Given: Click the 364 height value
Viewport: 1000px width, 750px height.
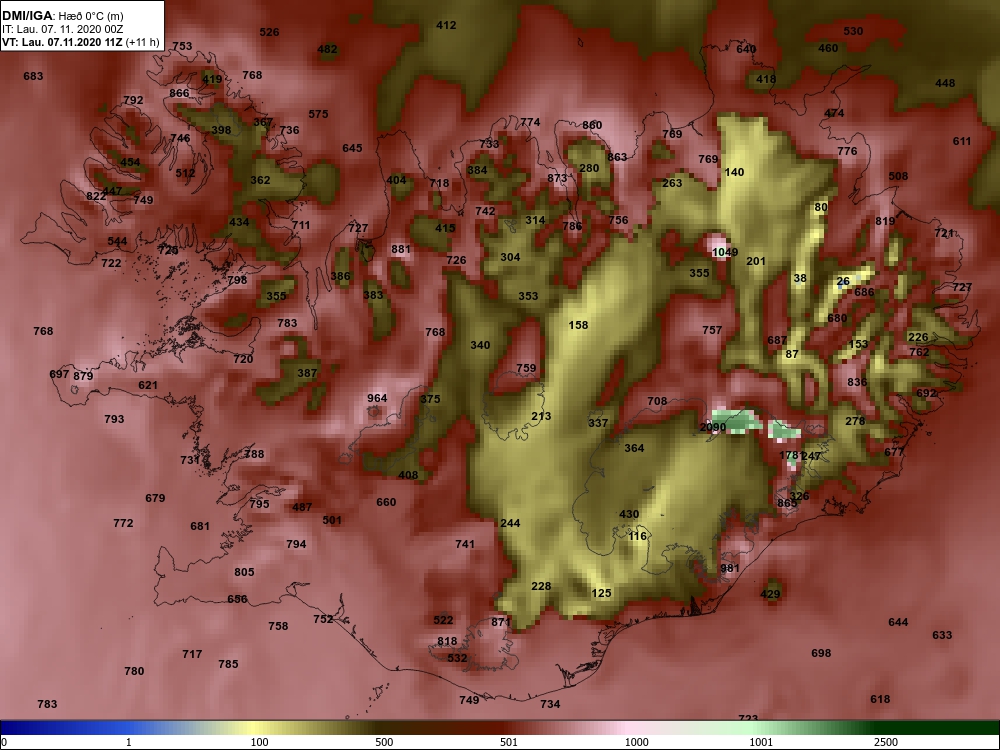Looking at the screenshot, I should tap(634, 448).
